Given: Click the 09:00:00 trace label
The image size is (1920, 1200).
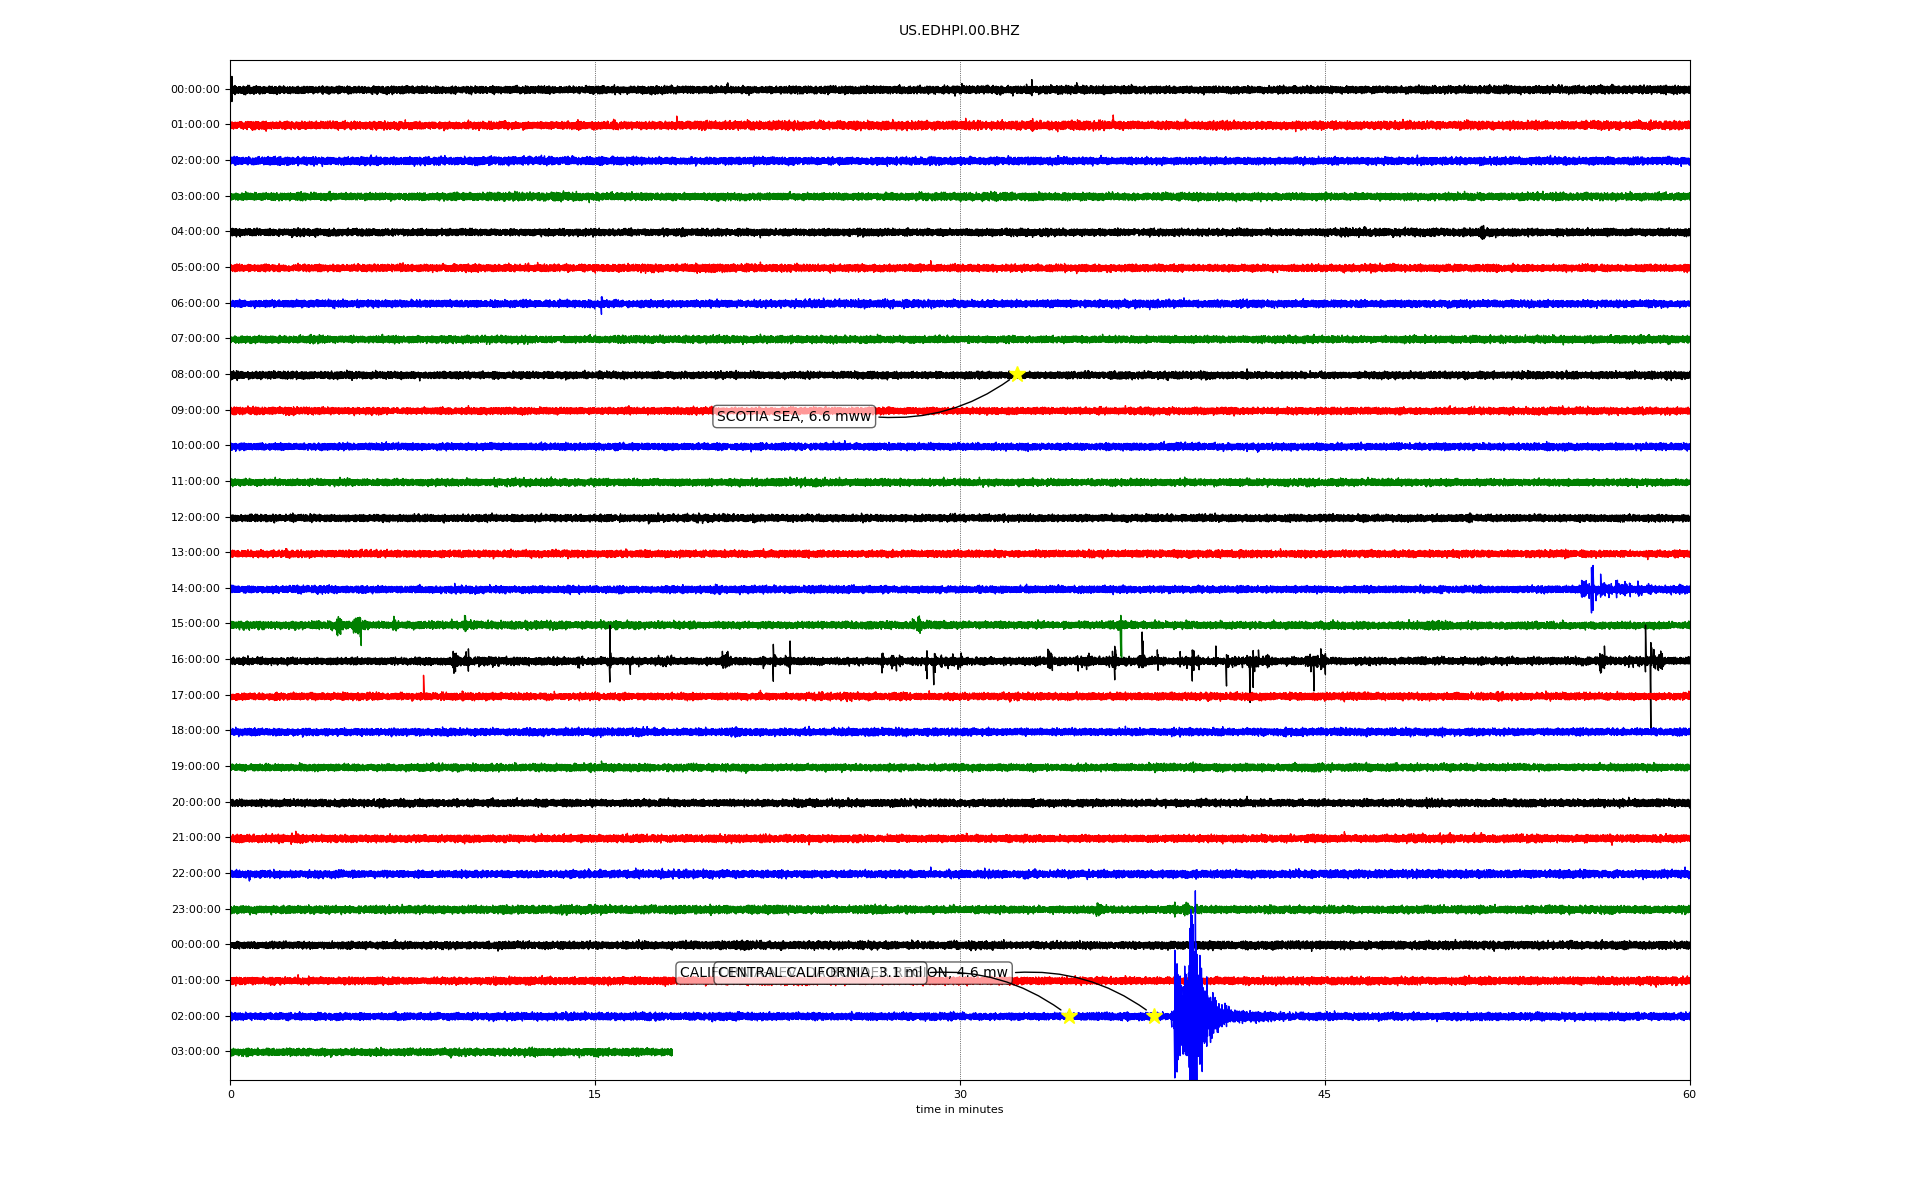Looking at the screenshot, I should pyautogui.click(x=195, y=411).
